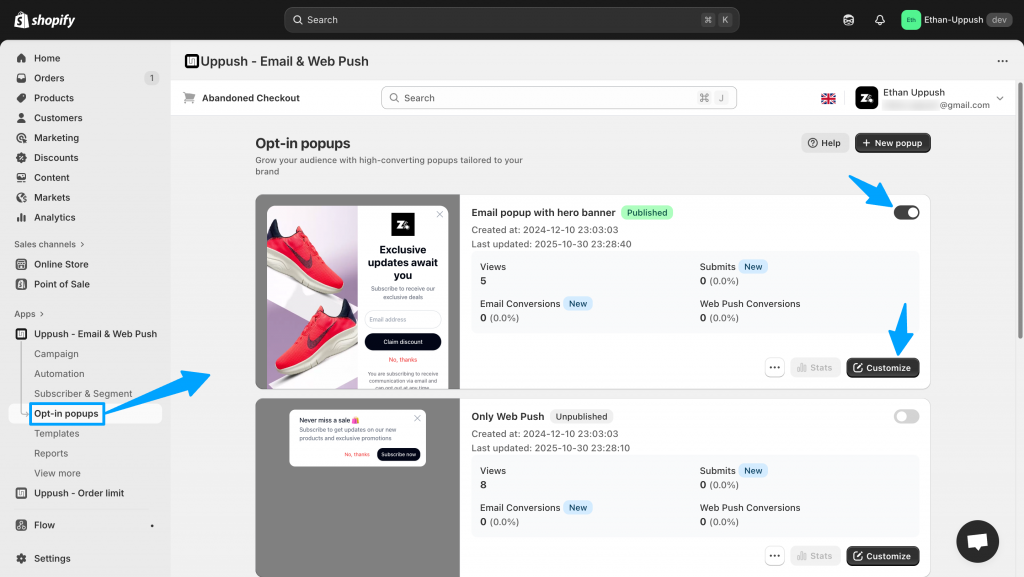This screenshot has height=577, width=1024.
Task: Enable the Only Web Push popup toggle
Action: pos(906,416)
